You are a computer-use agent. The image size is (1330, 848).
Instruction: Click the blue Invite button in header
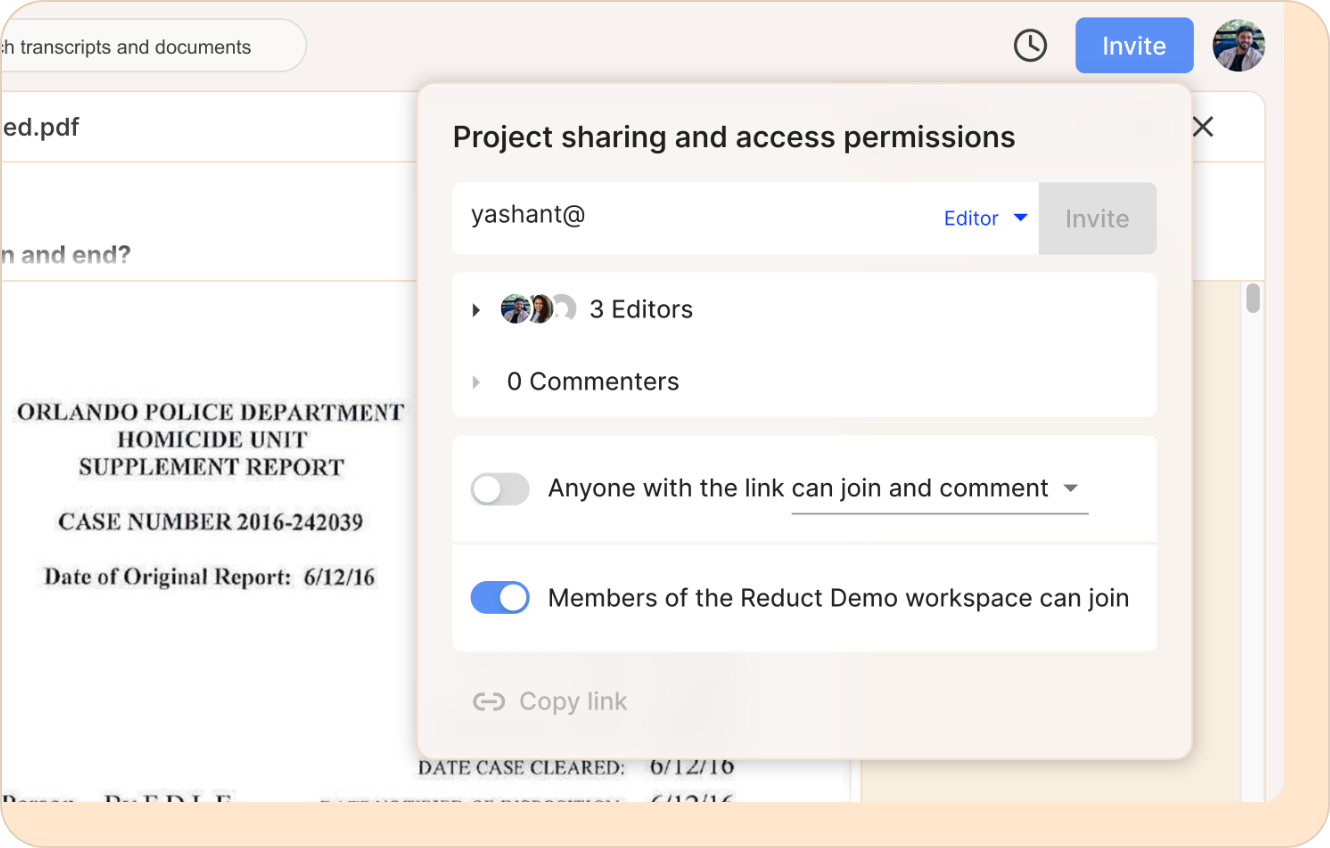click(x=1134, y=45)
